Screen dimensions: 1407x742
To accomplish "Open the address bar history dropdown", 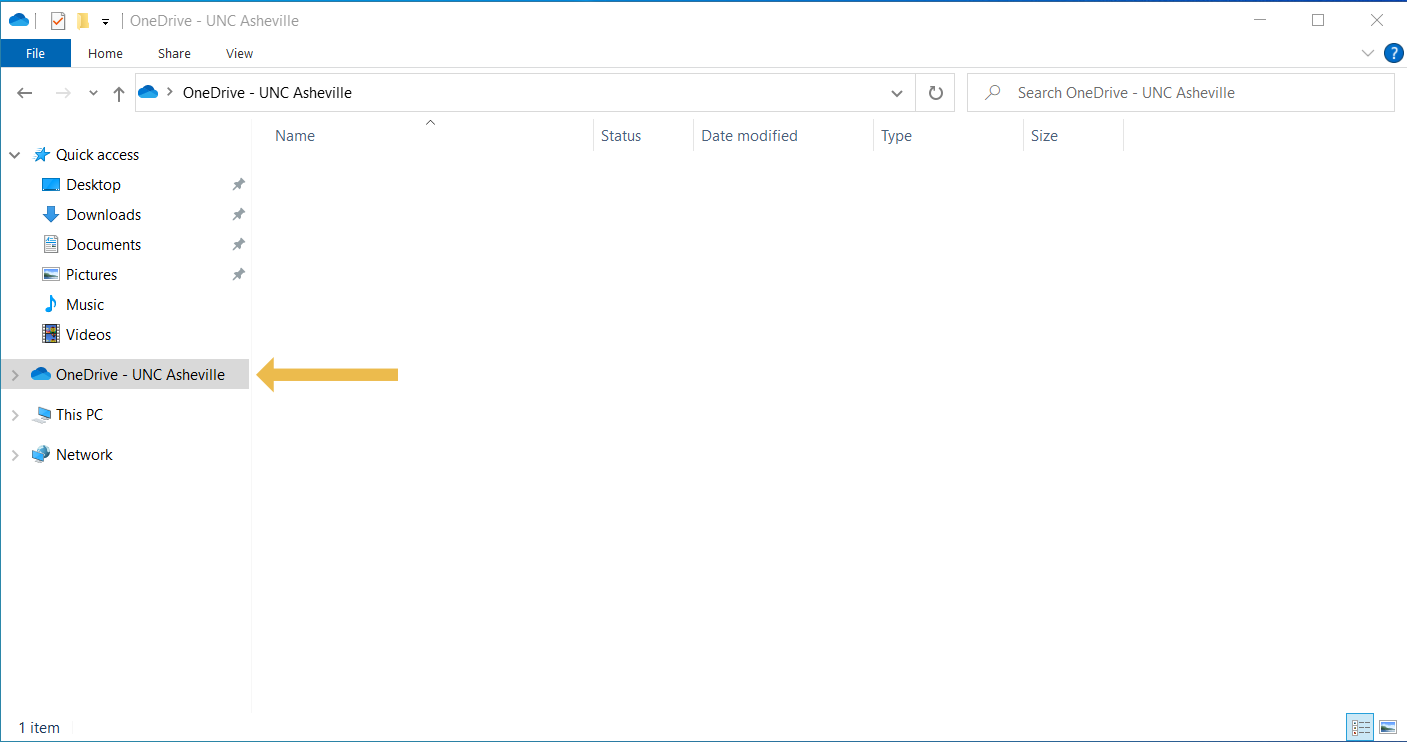I will click(x=897, y=92).
